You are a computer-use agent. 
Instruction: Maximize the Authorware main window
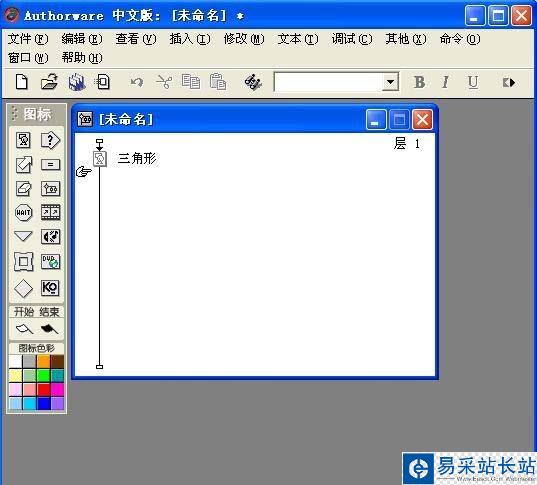[x=498, y=16]
